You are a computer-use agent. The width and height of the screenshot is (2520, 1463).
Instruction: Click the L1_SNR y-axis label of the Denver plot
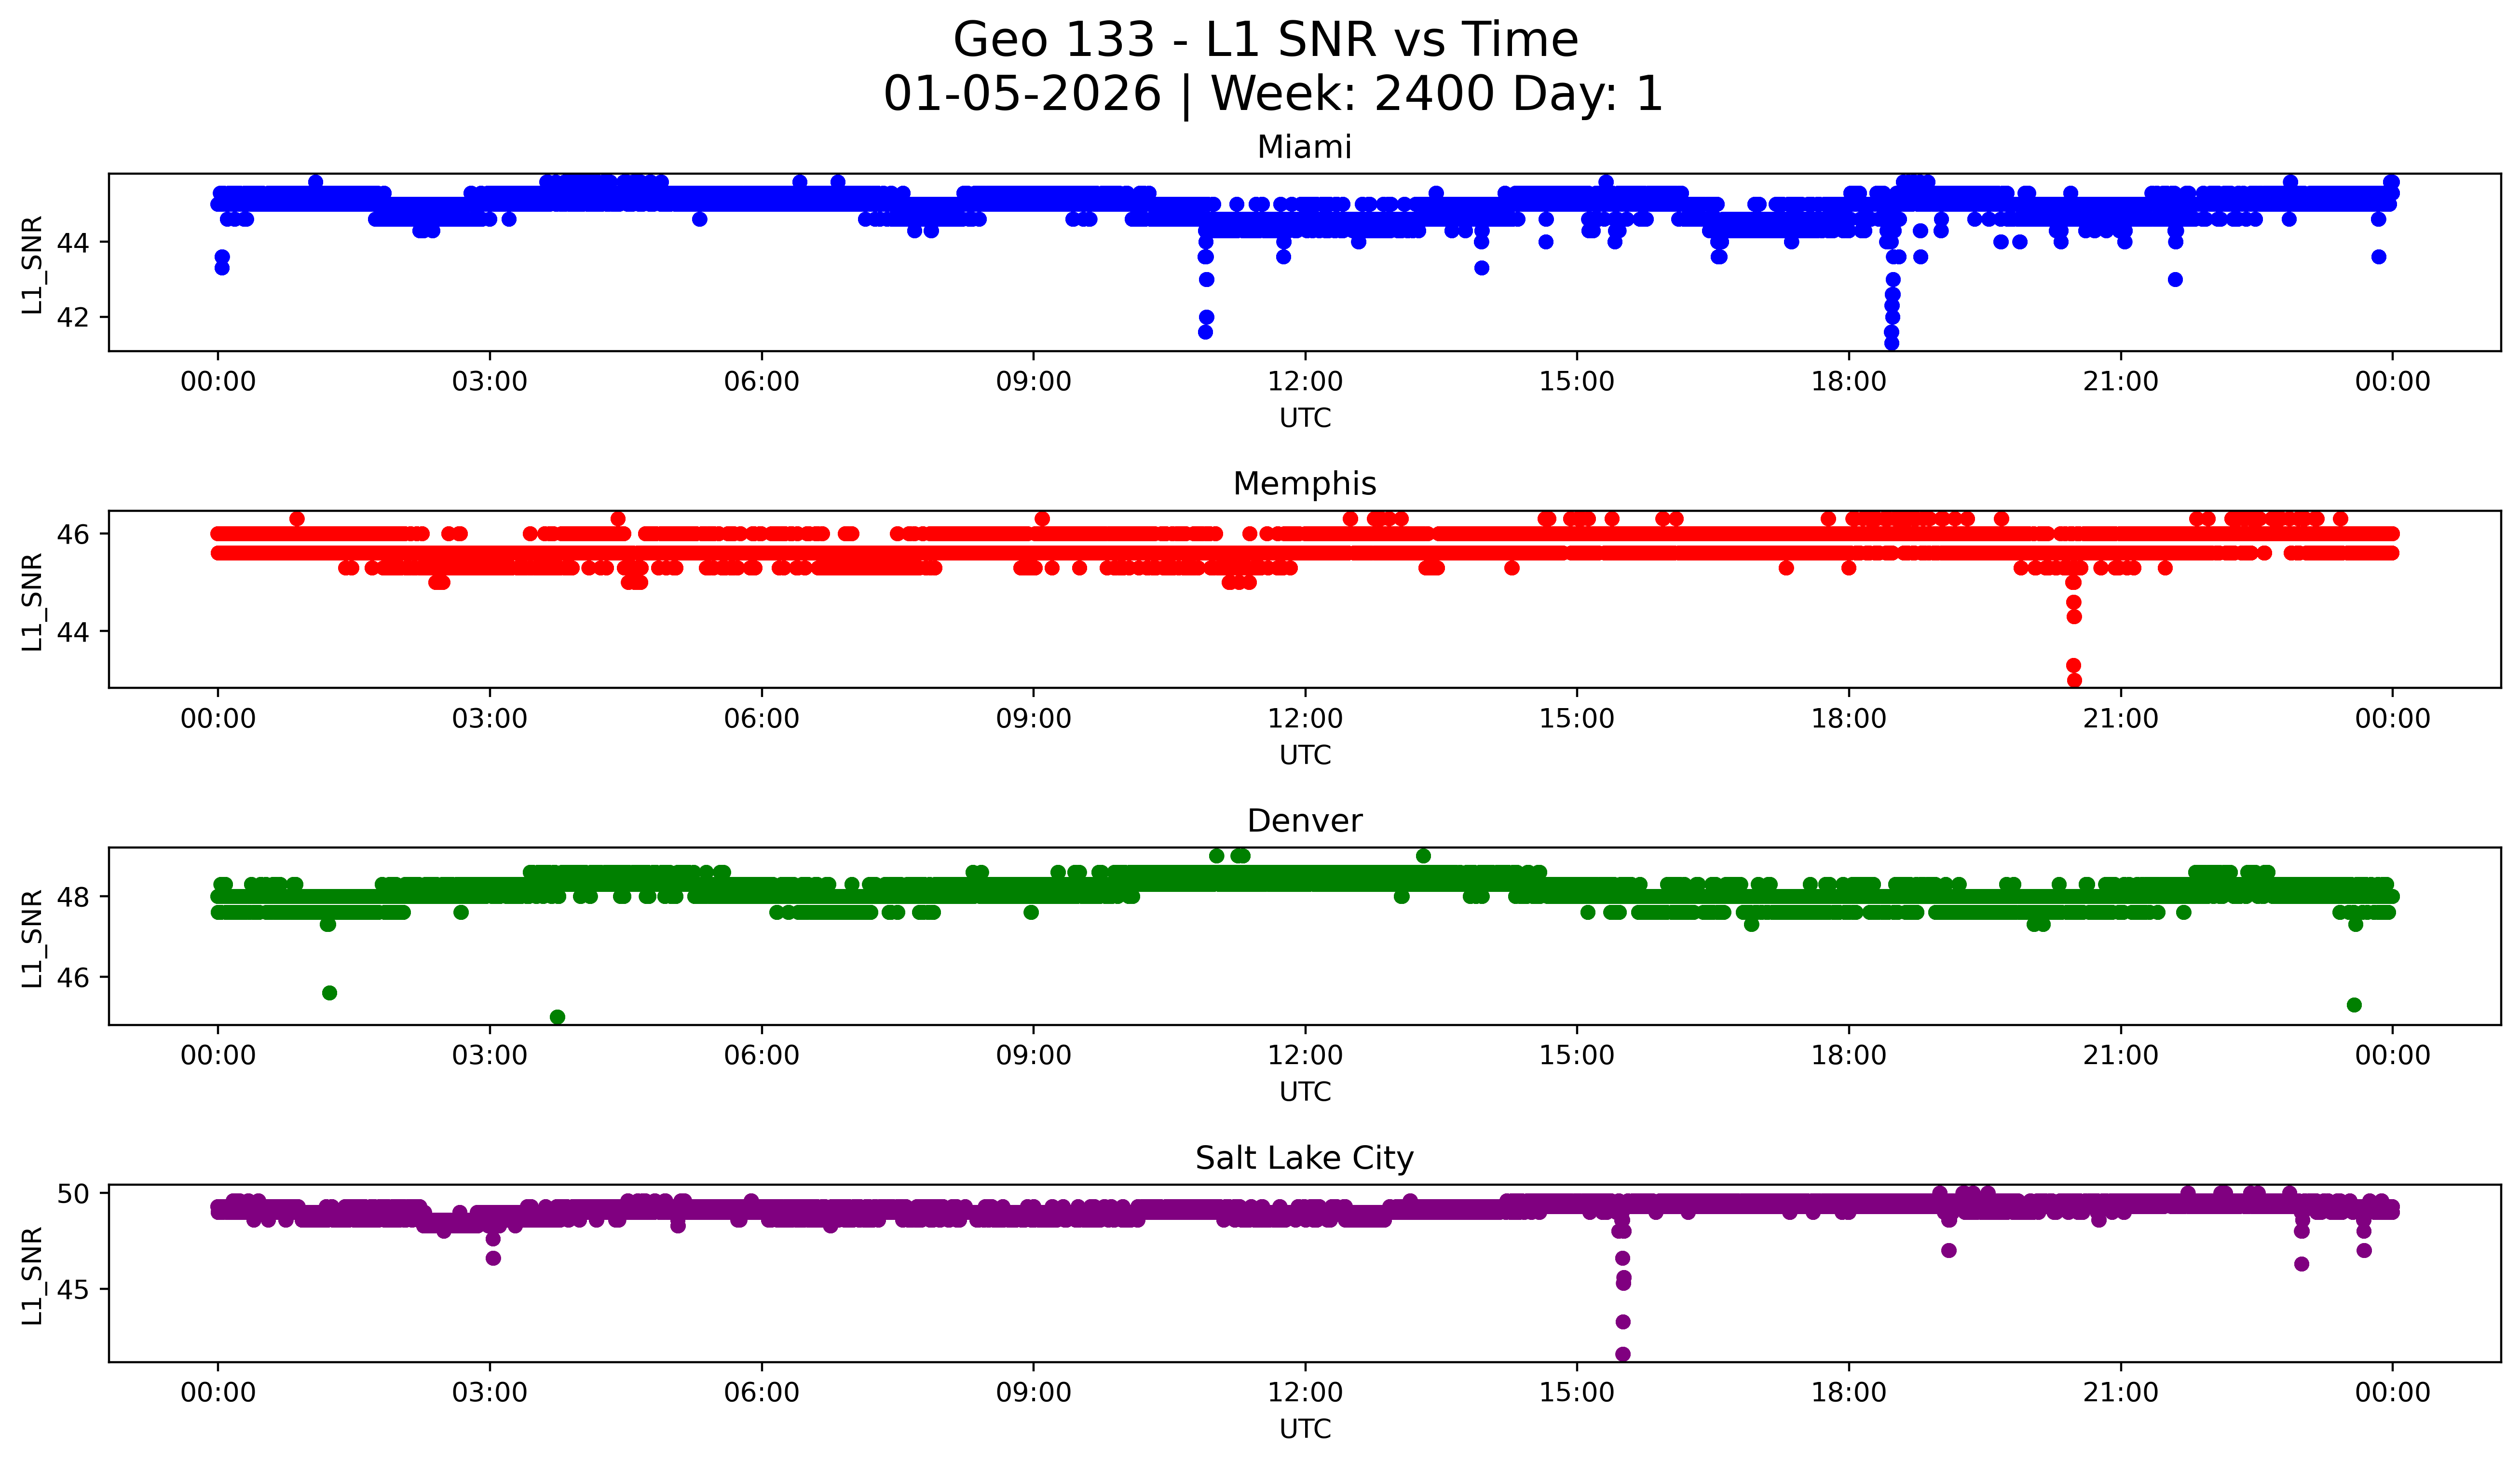[x=32, y=938]
